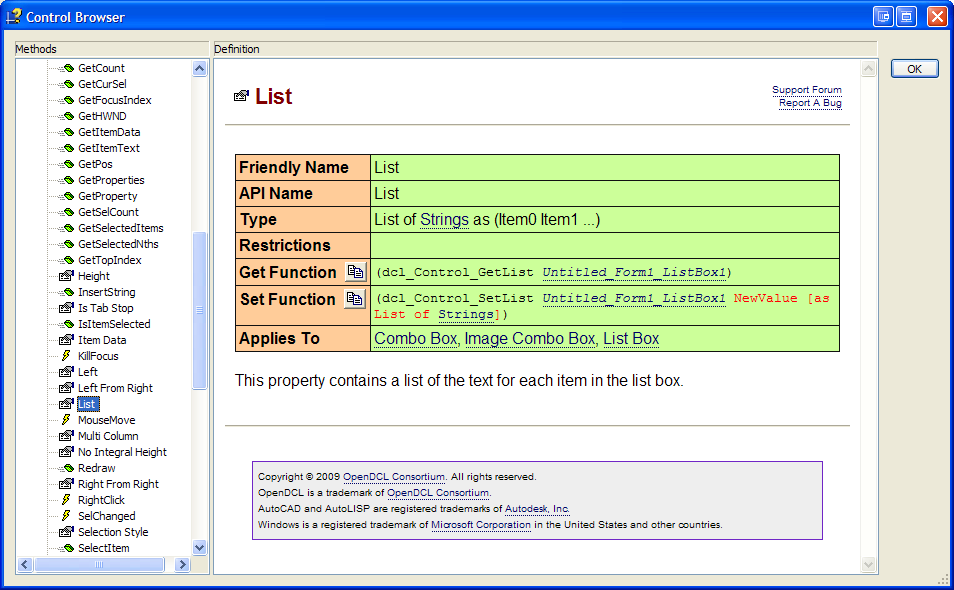This screenshot has width=954, height=590.
Task: Click the RightClick event lightning icon
Action: pos(66,500)
